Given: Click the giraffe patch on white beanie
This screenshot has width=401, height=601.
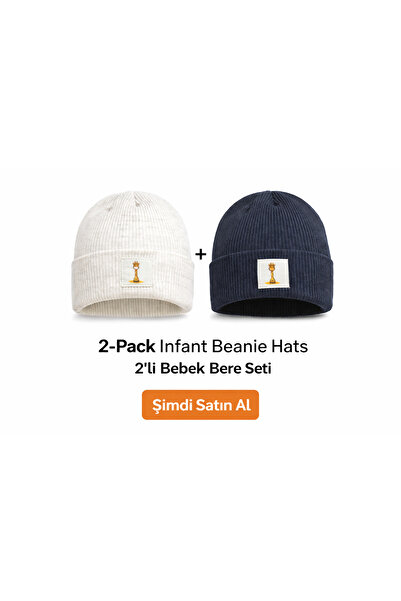Looking at the screenshot, I should coord(136,273).
